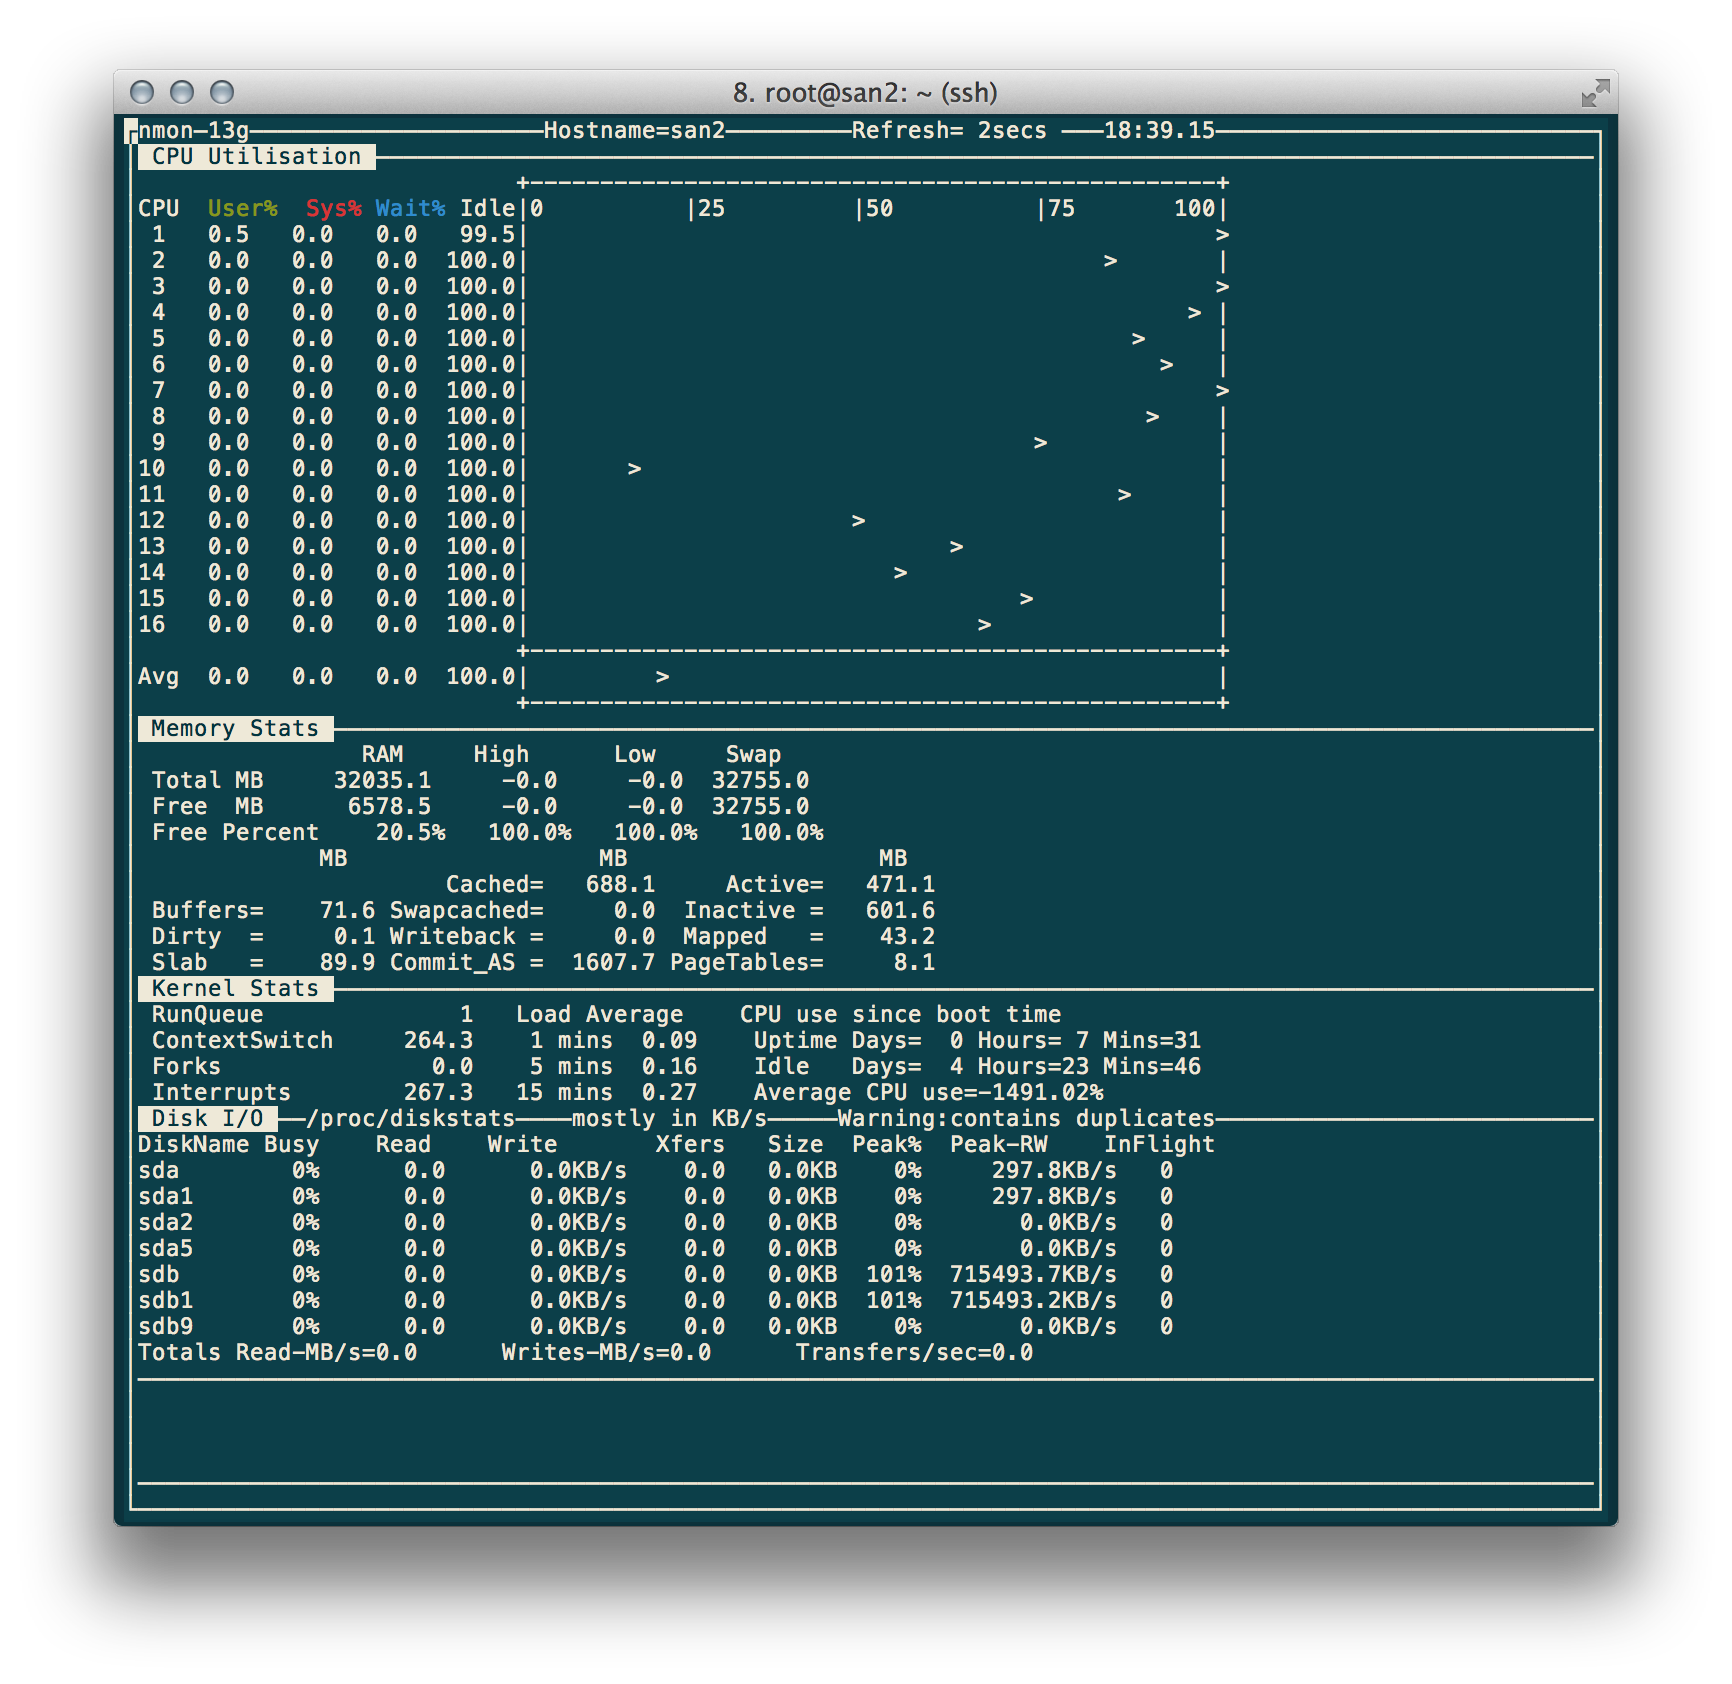This screenshot has width=1732, height=1684.
Task: Click the red 'Sys%' column header
Action: click(x=334, y=208)
